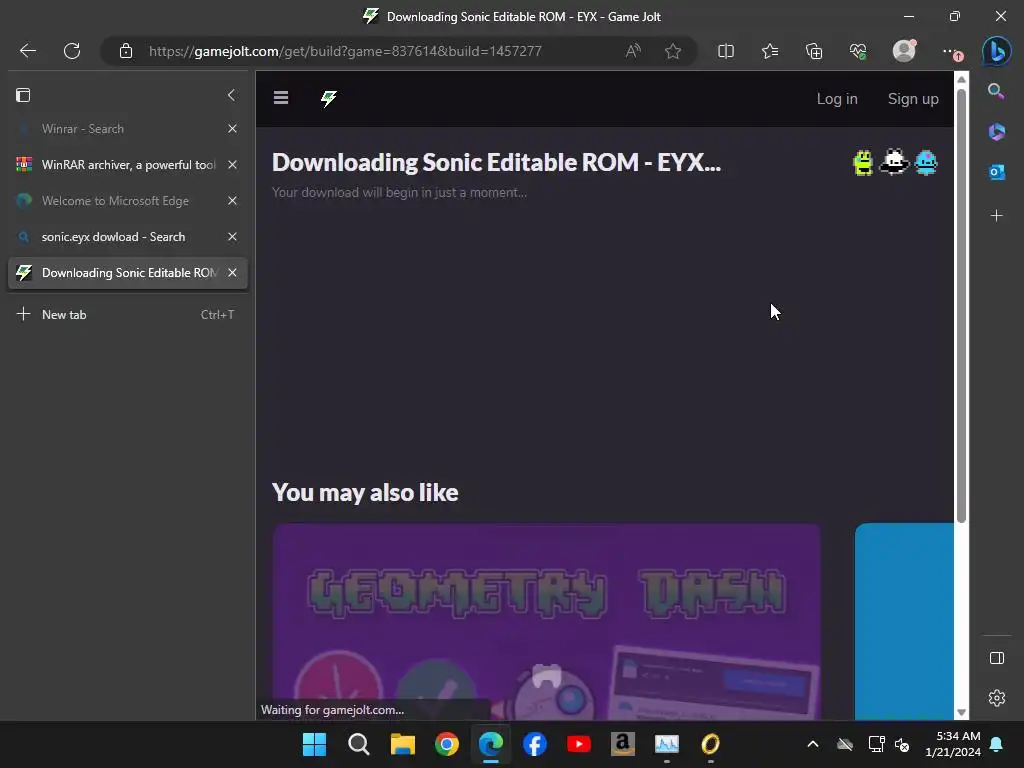Viewport: 1024px width, 768px height.
Task: Open Amazon from the taskbar
Action: pos(622,744)
